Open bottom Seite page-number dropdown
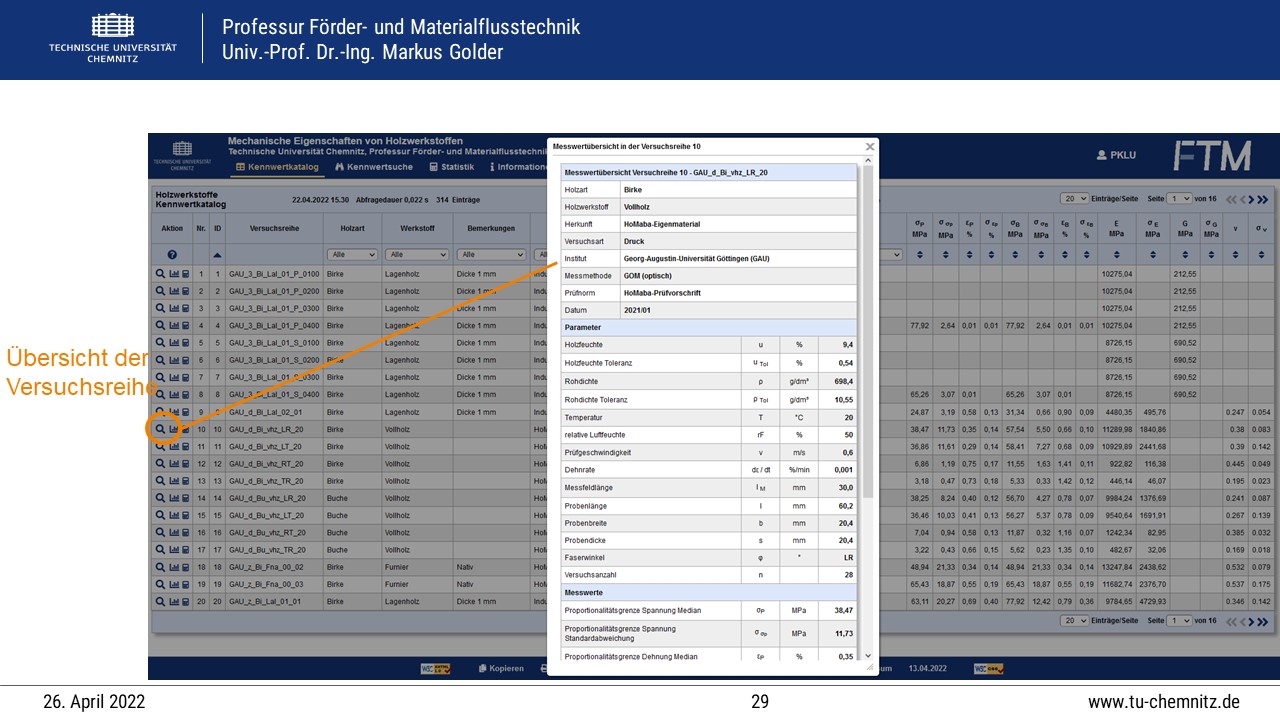1280x720 pixels. tap(1180, 621)
